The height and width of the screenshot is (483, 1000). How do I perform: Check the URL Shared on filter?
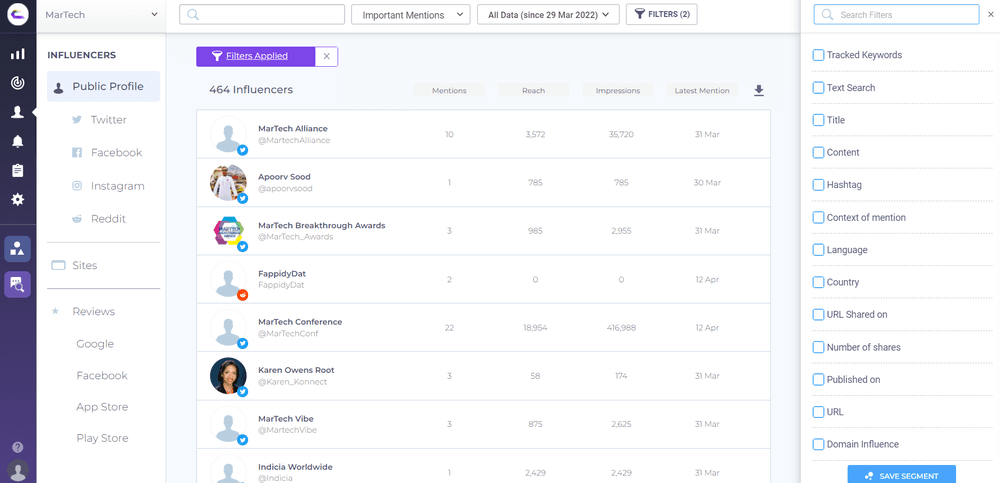tap(818, 315)
